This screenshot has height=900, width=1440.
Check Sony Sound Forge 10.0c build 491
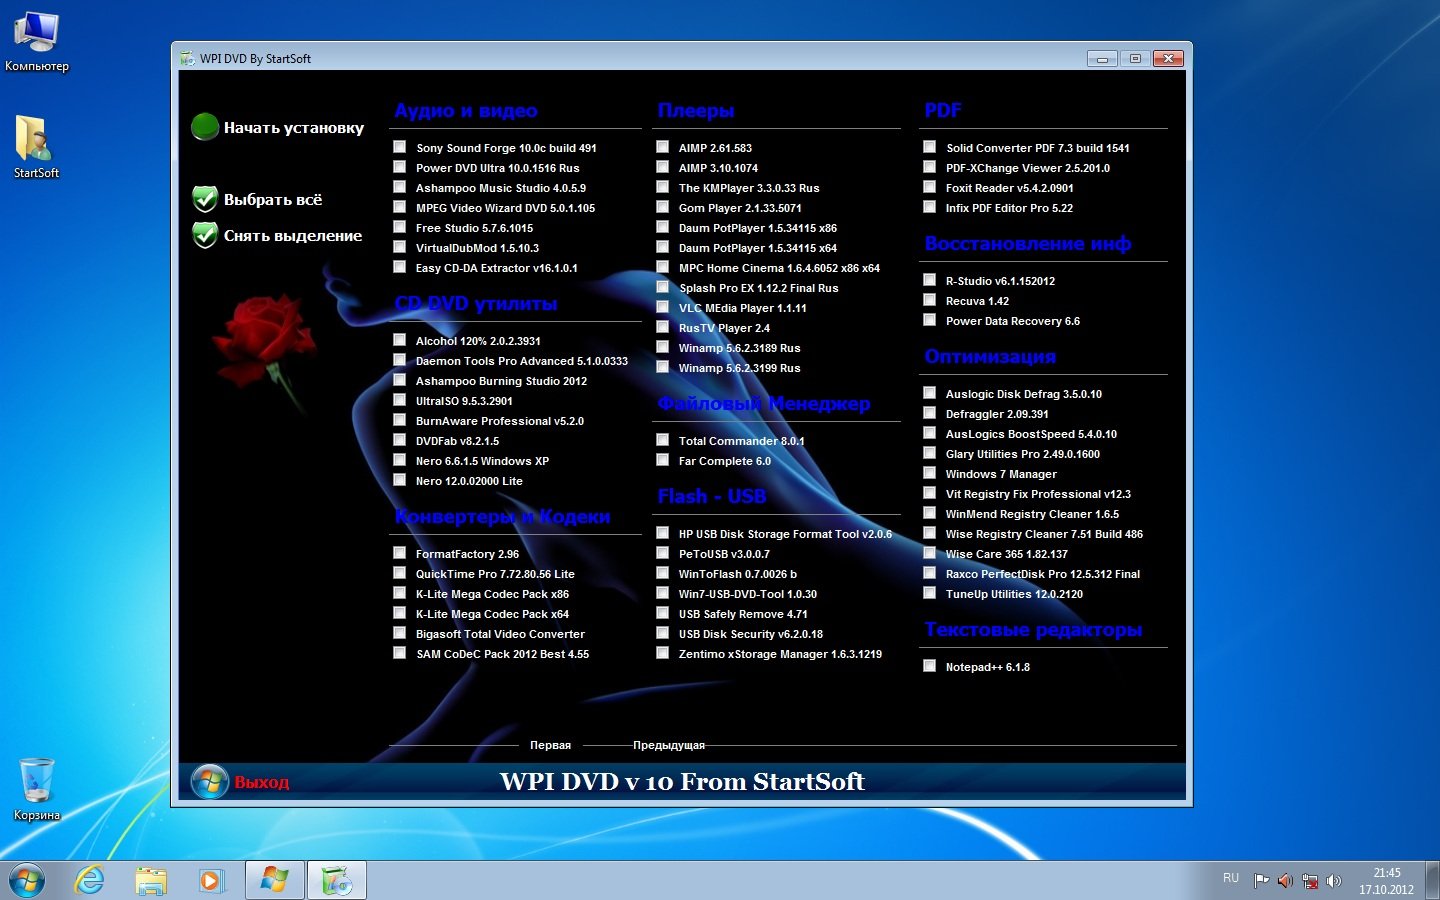(399, 146)
